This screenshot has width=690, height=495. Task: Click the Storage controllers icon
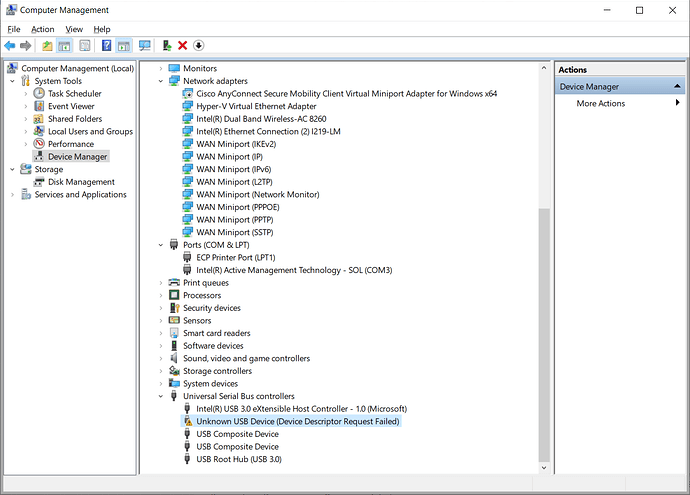(174, 371)
